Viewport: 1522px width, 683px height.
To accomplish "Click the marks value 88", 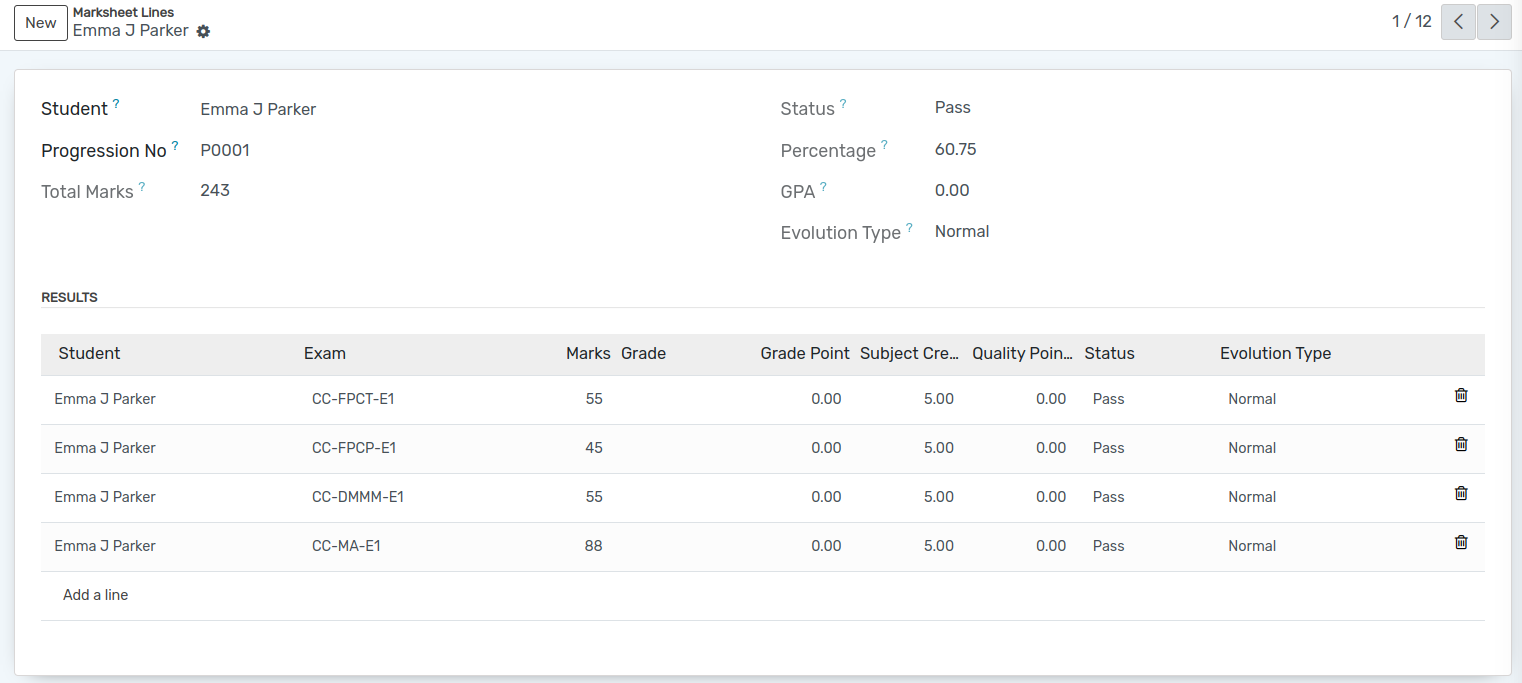I will [x=594, y=546].
